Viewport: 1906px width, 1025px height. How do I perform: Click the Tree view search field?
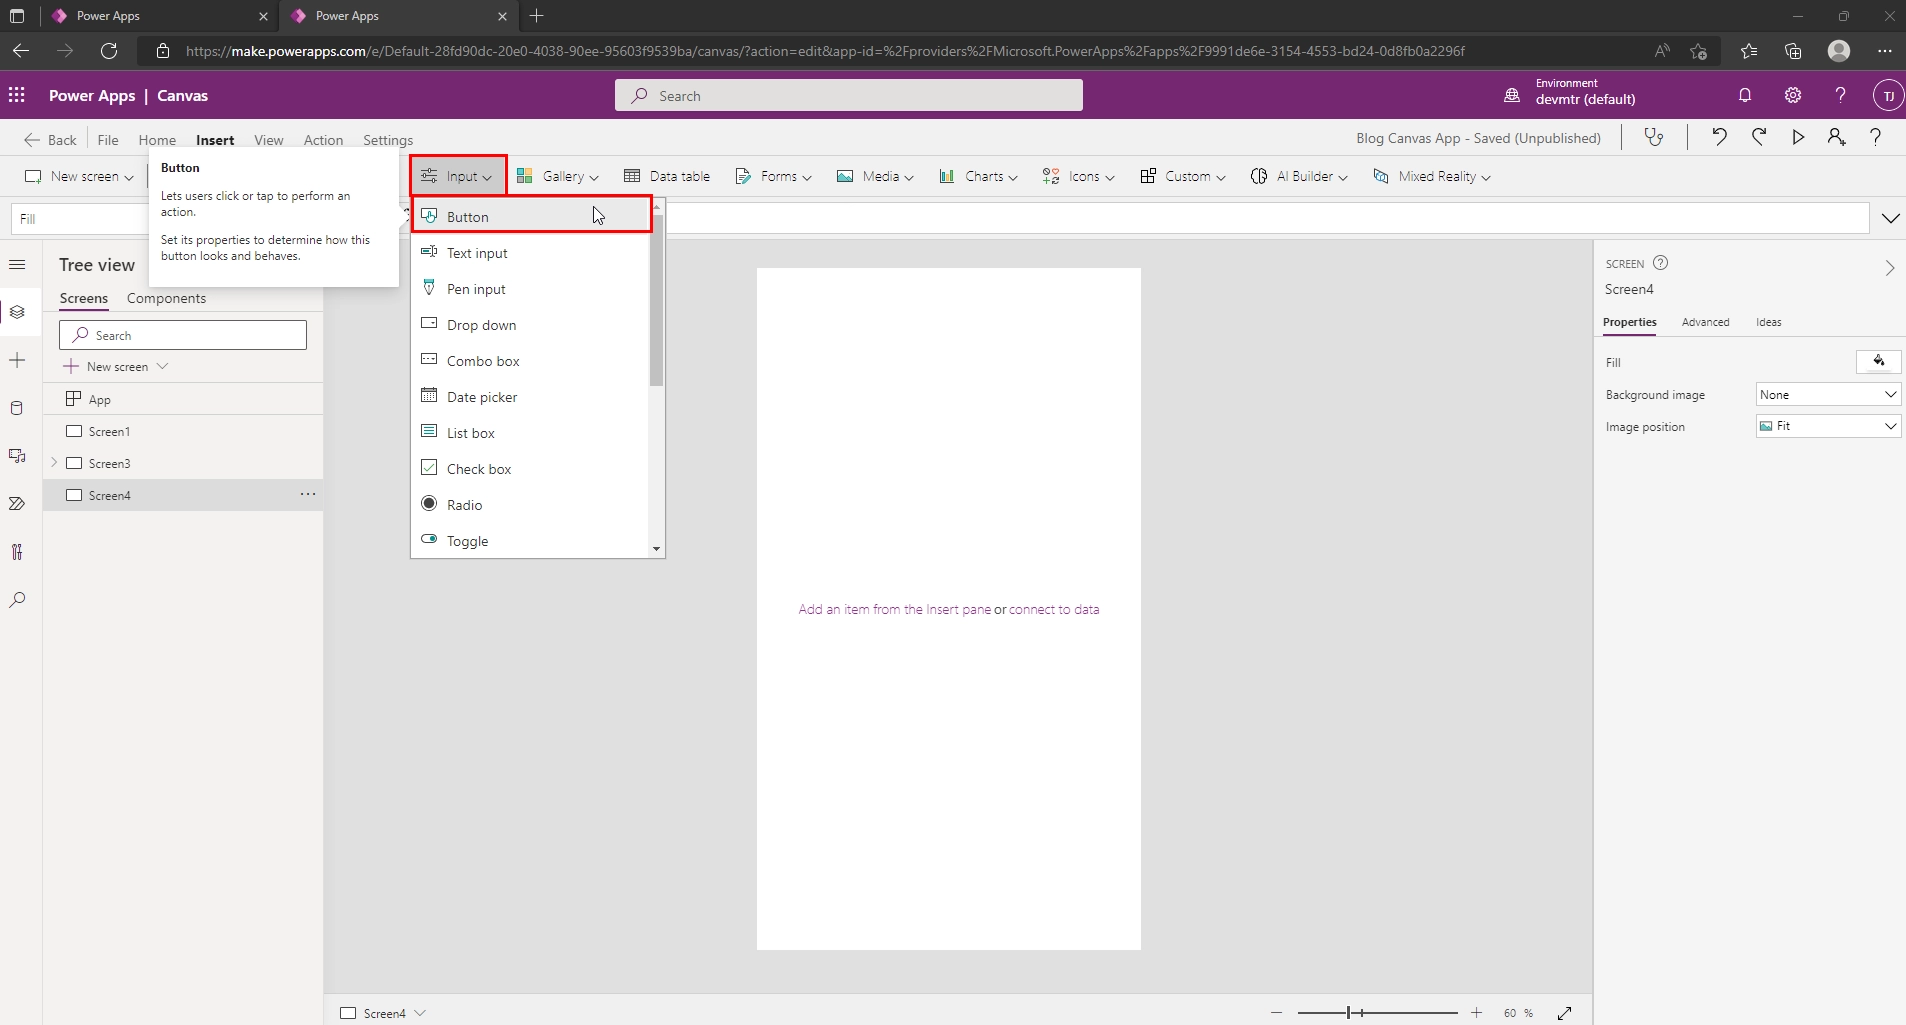click(183, 335)
